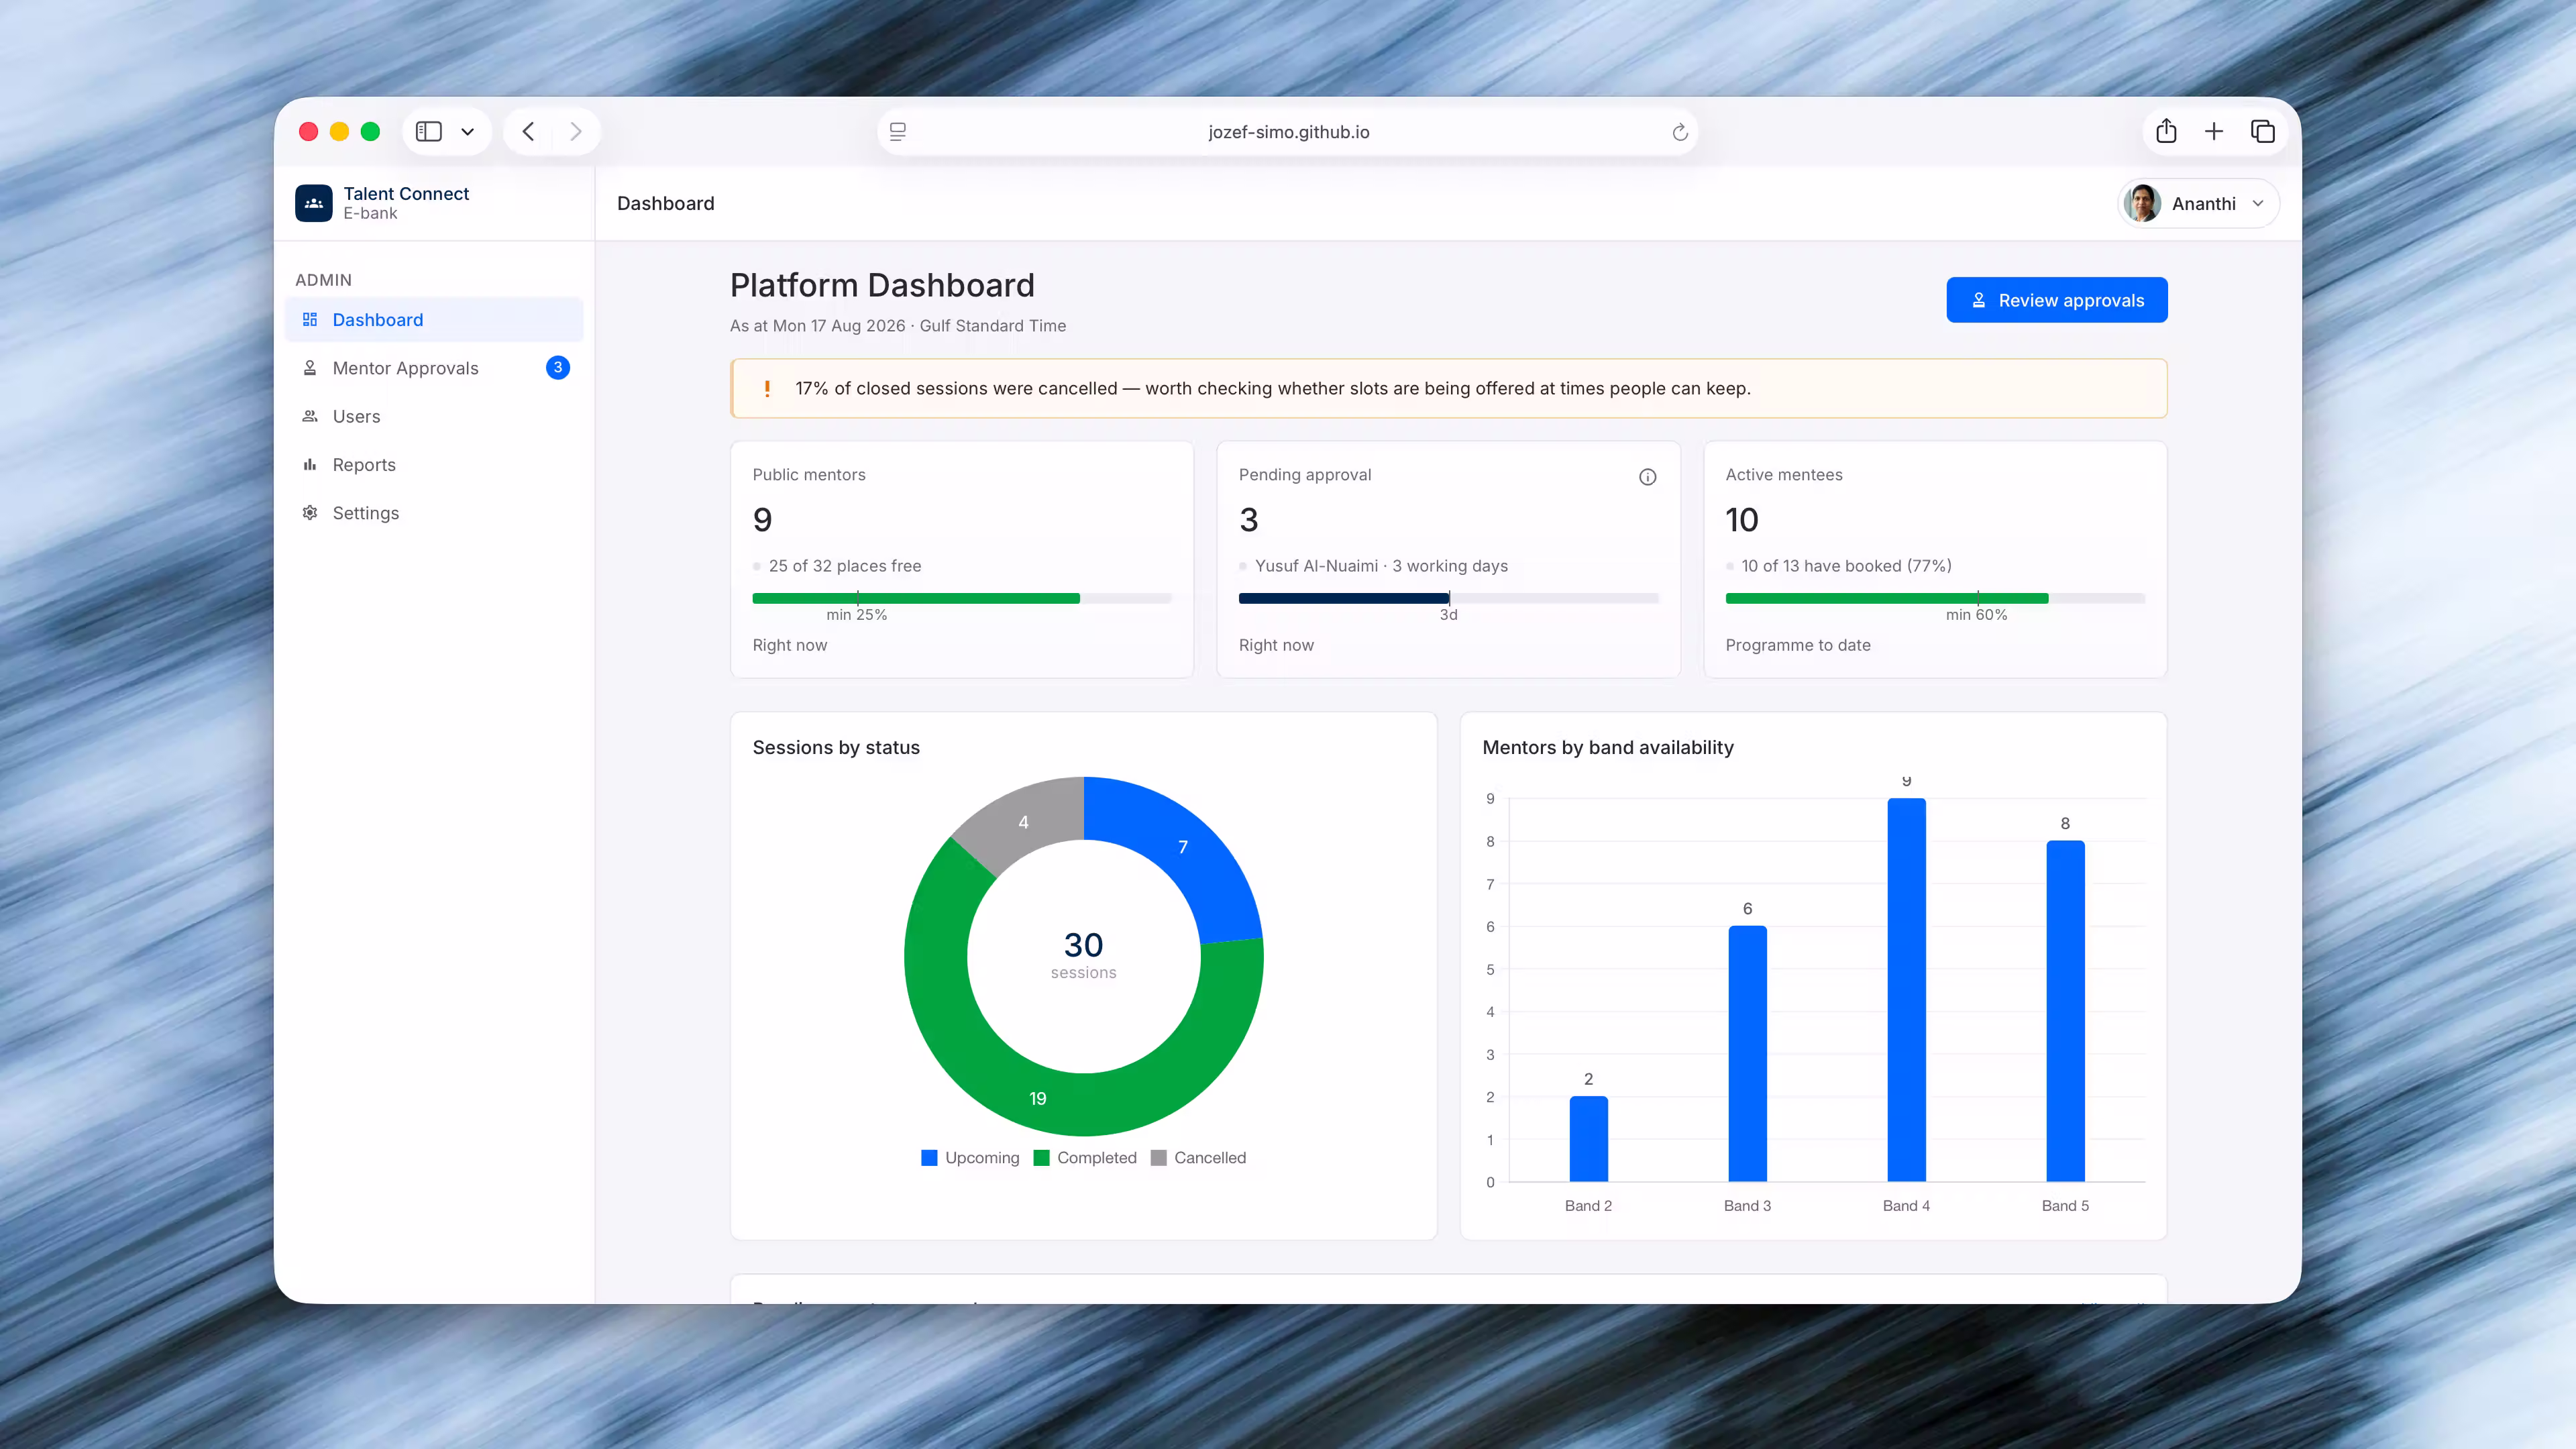Open a new tab with plus icon
Viewport: 2576px width, 1449px height.
click(2214, 131)
